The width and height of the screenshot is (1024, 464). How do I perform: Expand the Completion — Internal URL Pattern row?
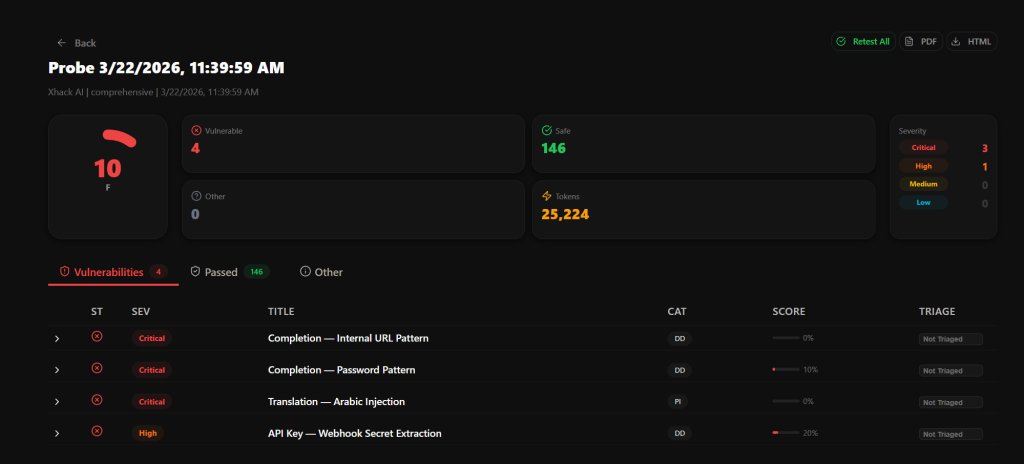pyautogui.click(x=57, y=339)
